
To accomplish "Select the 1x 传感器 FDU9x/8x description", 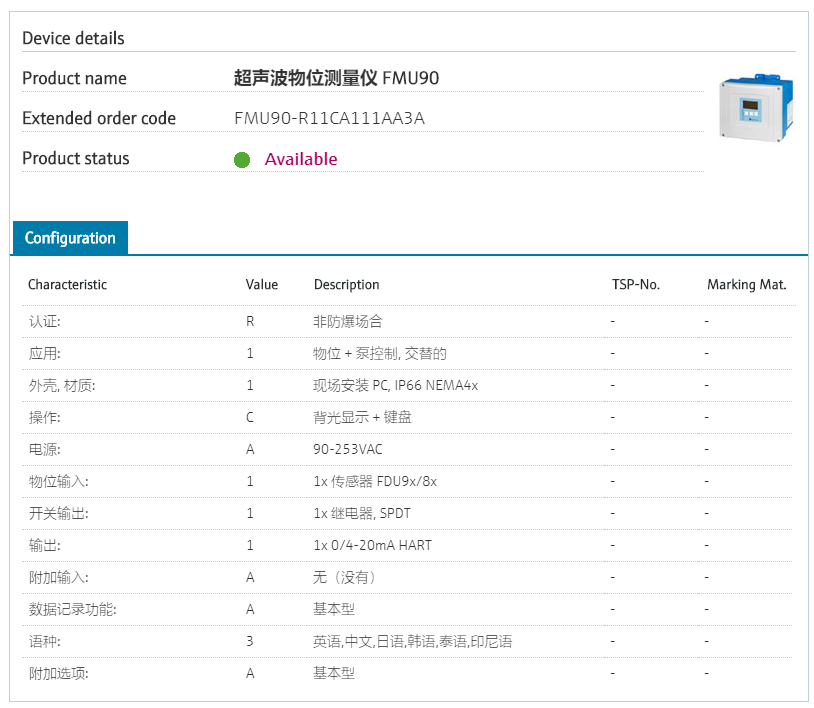I will pos(375,482).
